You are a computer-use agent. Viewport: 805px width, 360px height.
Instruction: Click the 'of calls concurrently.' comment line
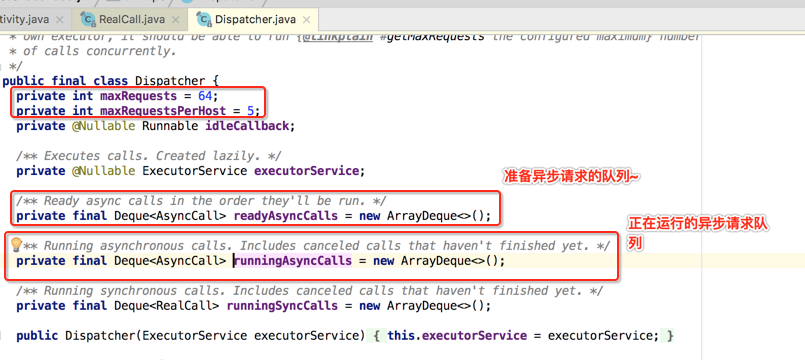coord(93,51)
